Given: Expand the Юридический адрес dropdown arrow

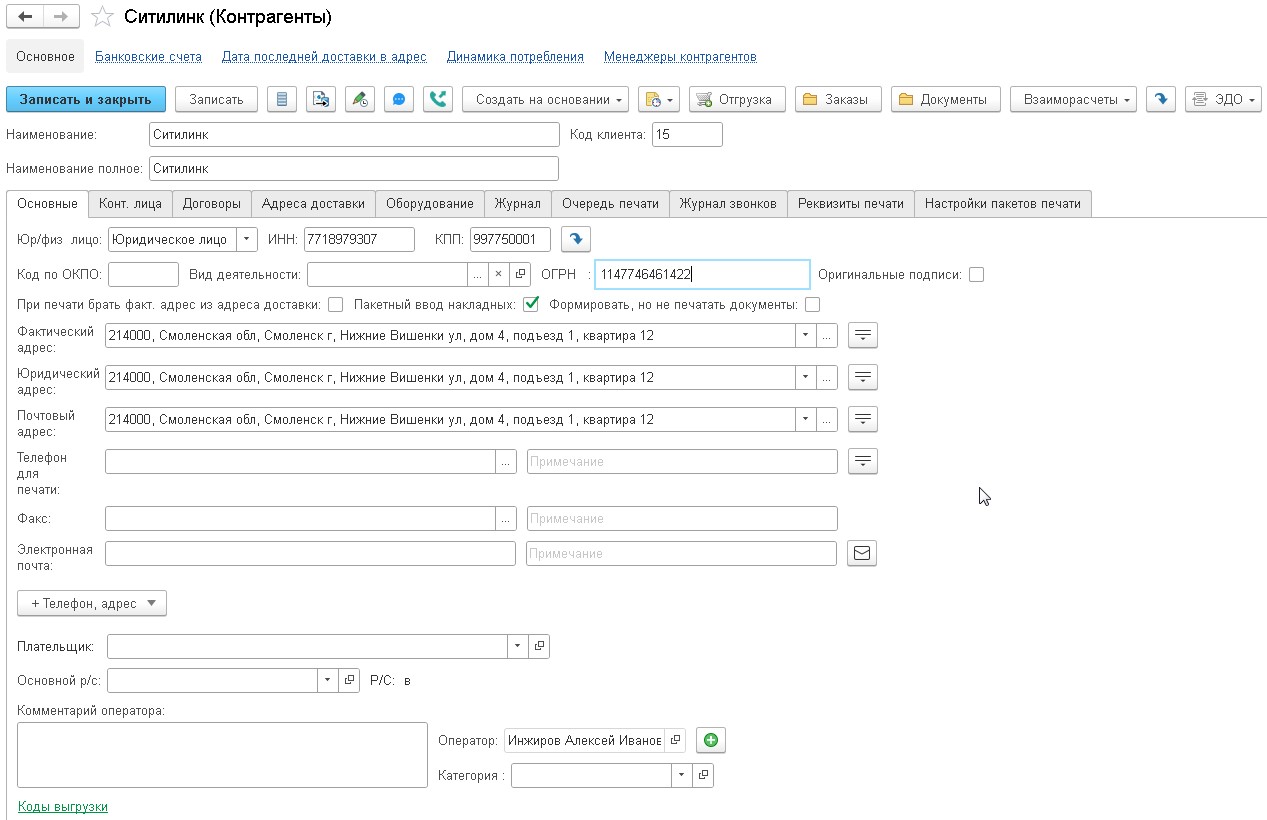Looking at the screenshot, I should [806, 377].
